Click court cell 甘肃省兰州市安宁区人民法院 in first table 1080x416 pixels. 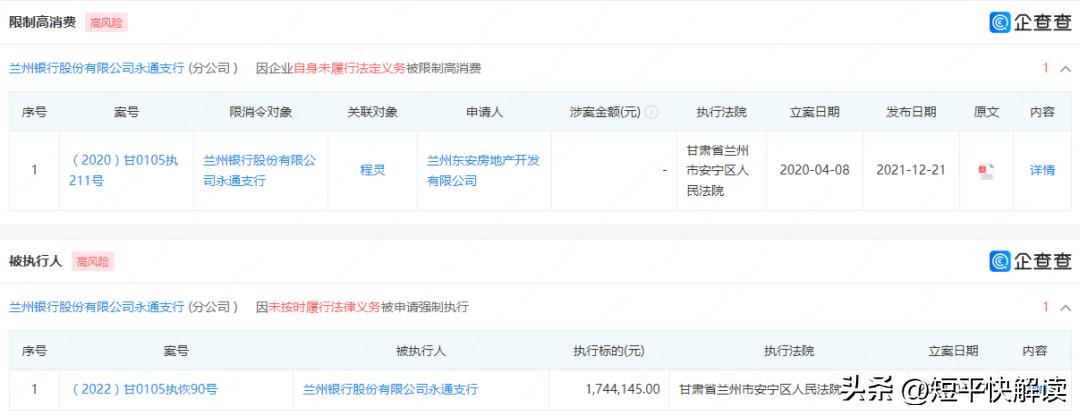(x=717, y=171)
